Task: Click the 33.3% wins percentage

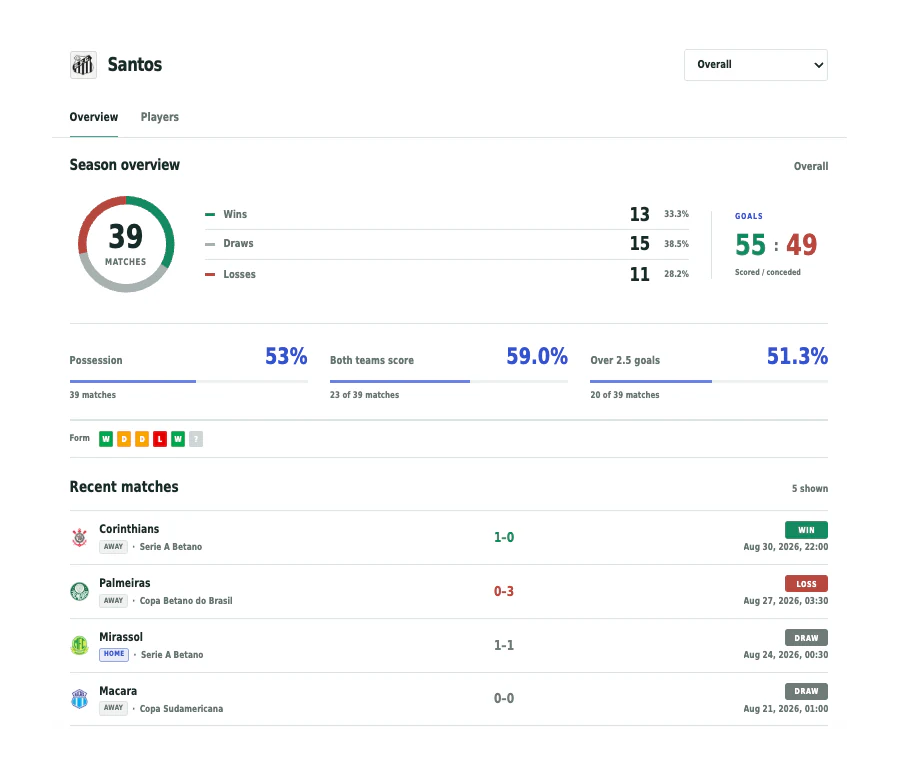Action: click(676, 214)
